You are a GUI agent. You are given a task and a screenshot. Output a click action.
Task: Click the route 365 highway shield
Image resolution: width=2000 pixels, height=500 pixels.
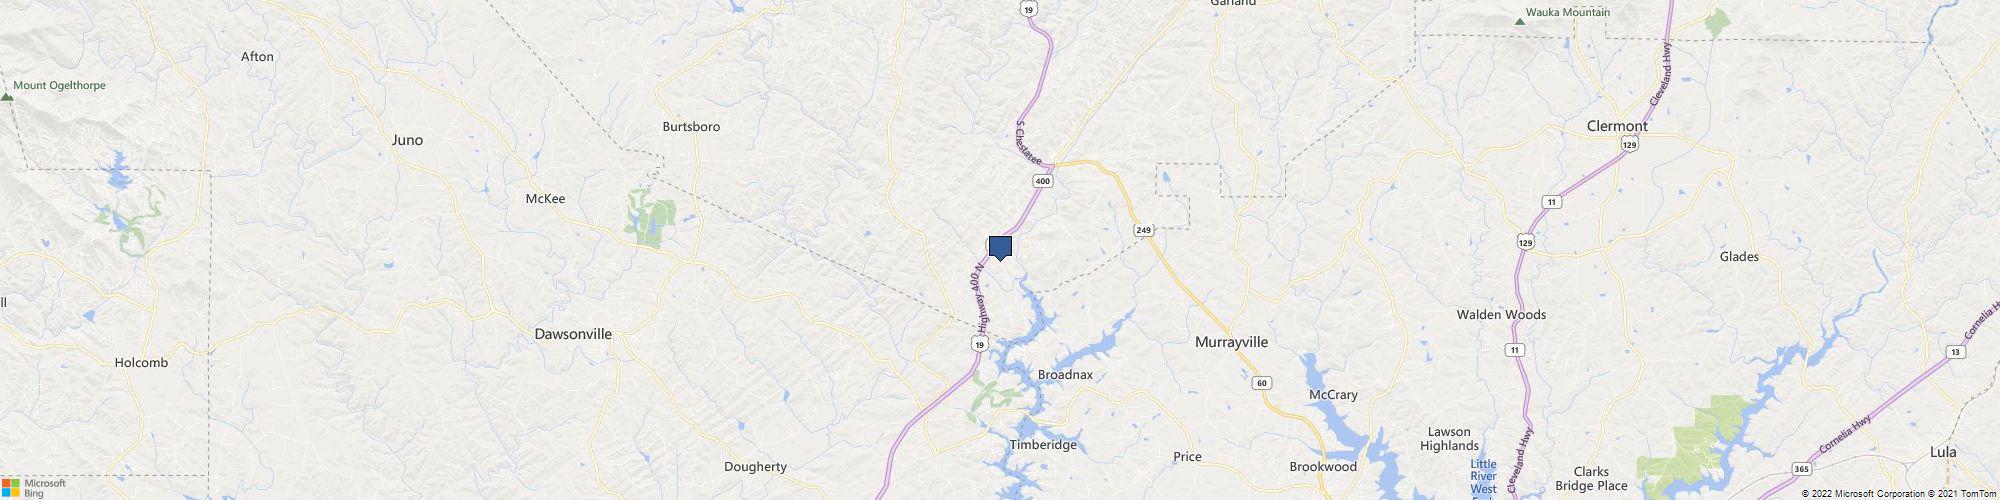(1801, 468)
